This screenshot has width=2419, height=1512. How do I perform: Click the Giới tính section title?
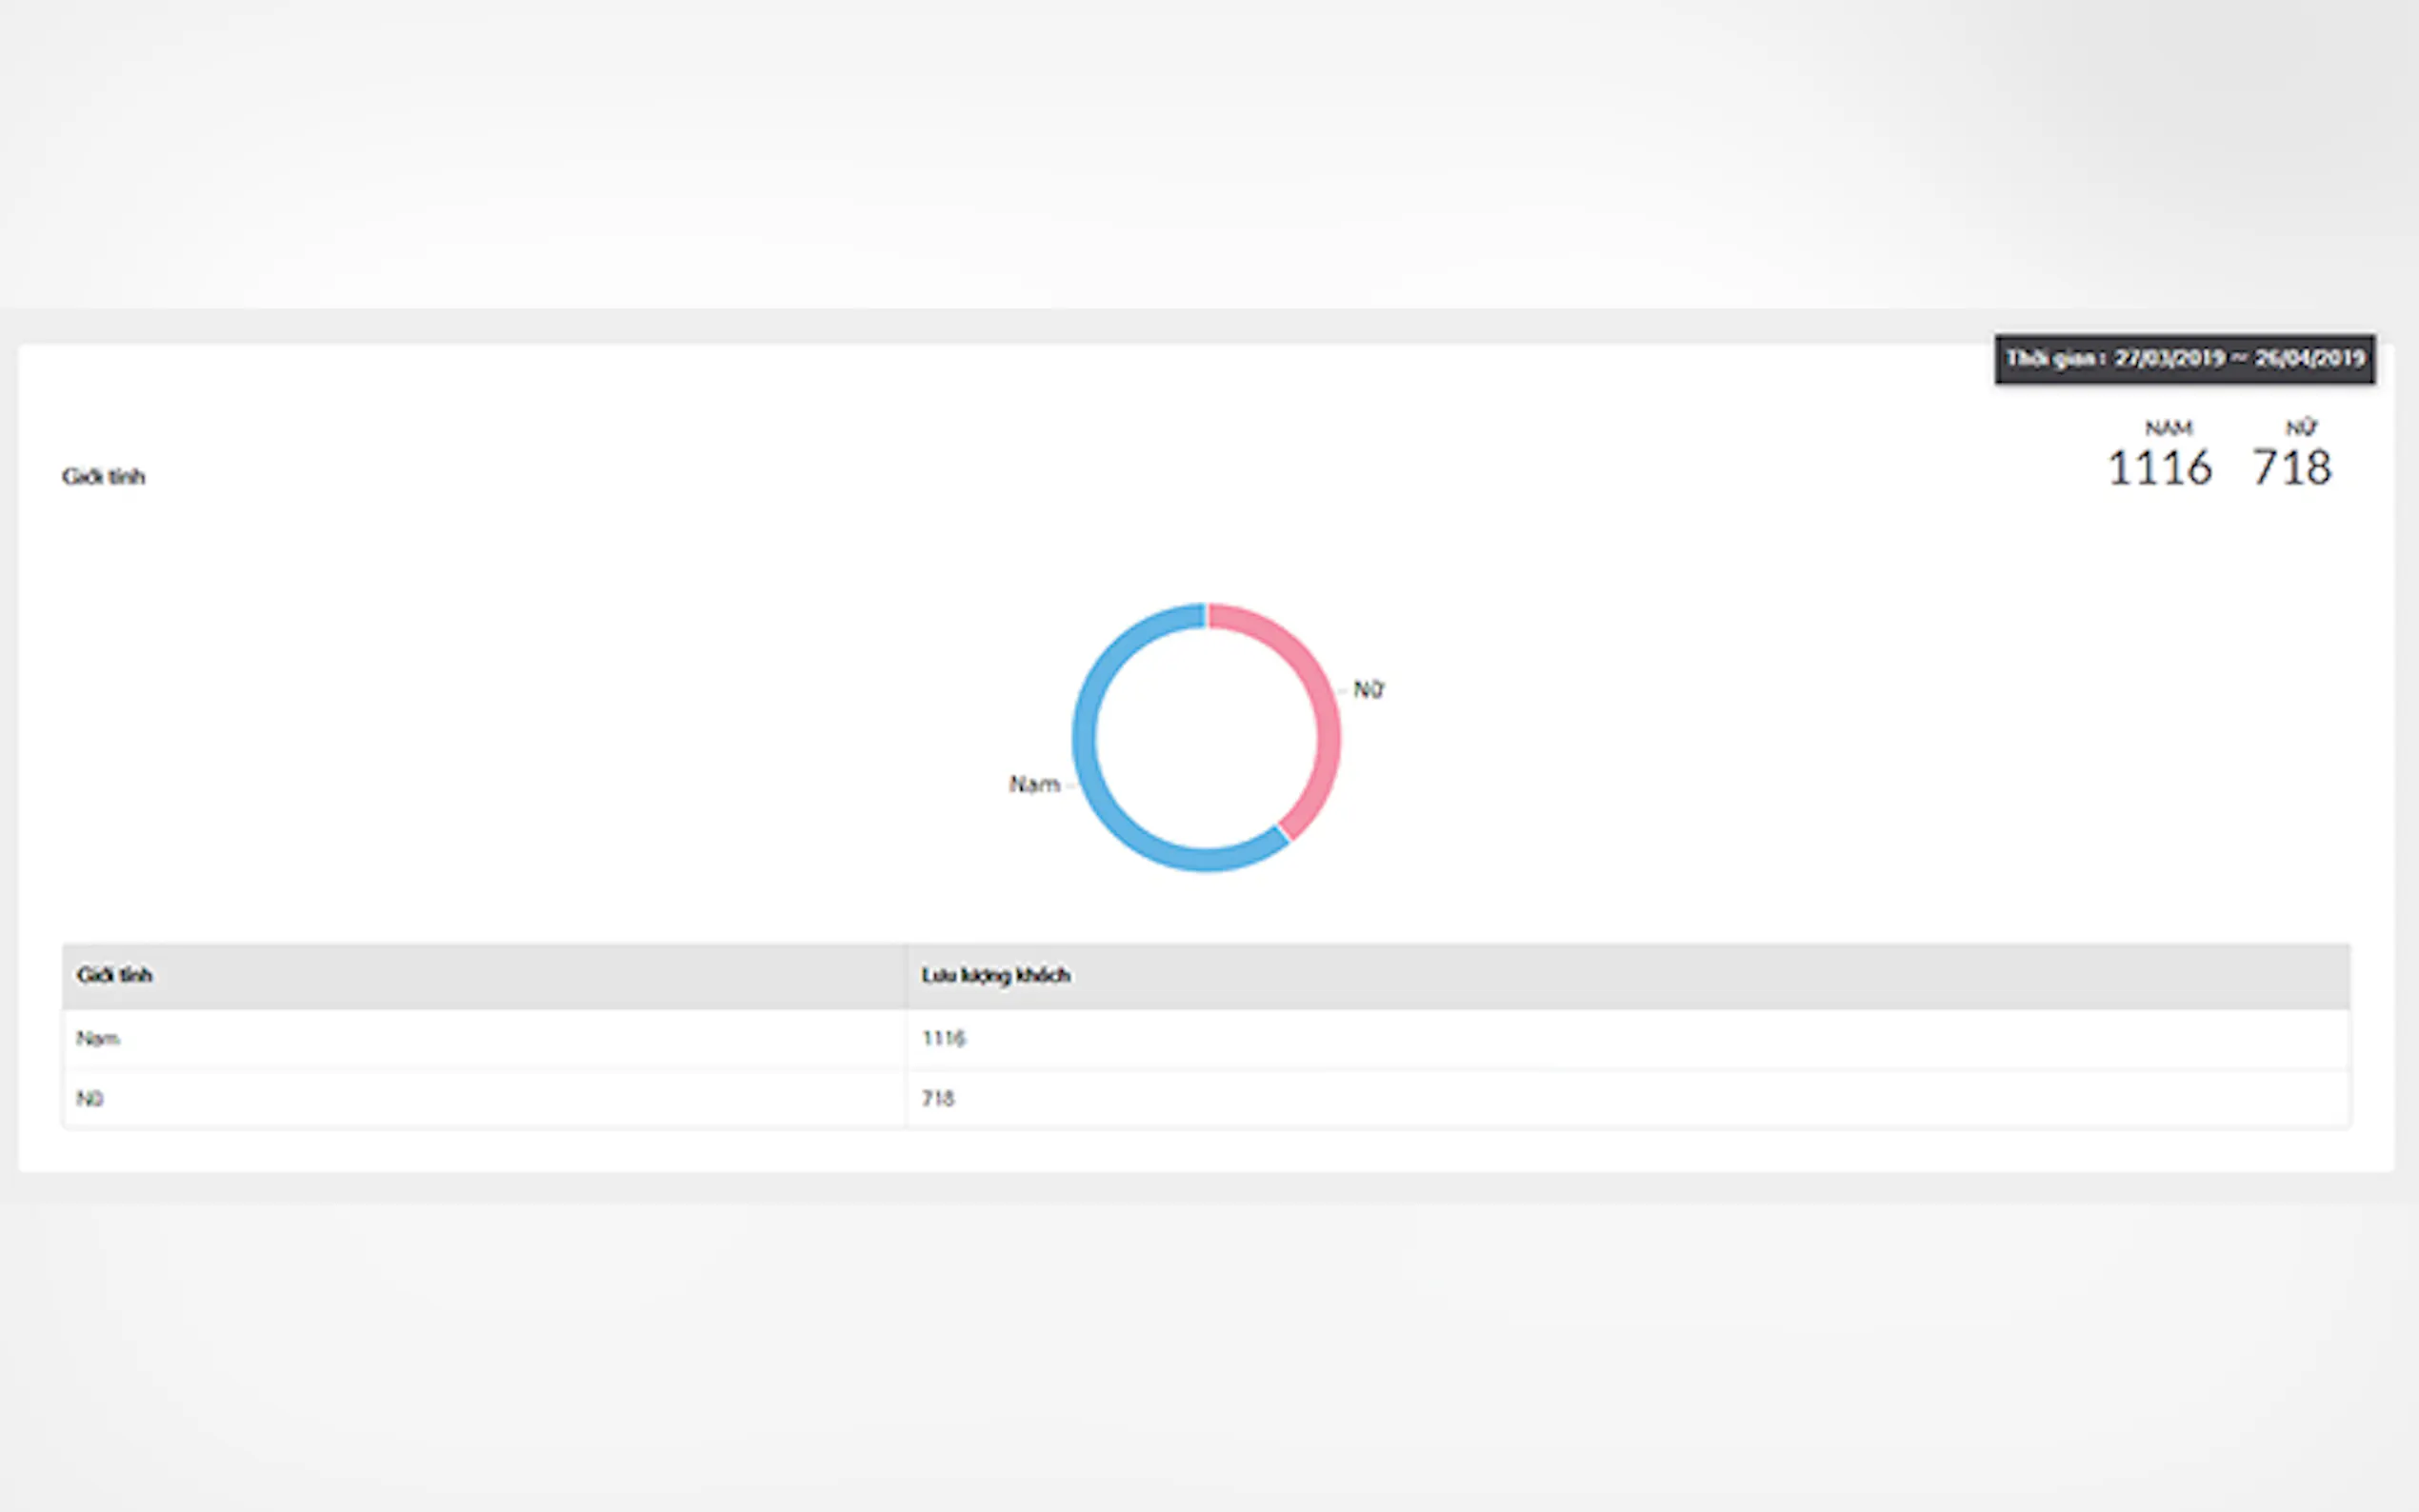pyautogui.click(x=104, y=477)
